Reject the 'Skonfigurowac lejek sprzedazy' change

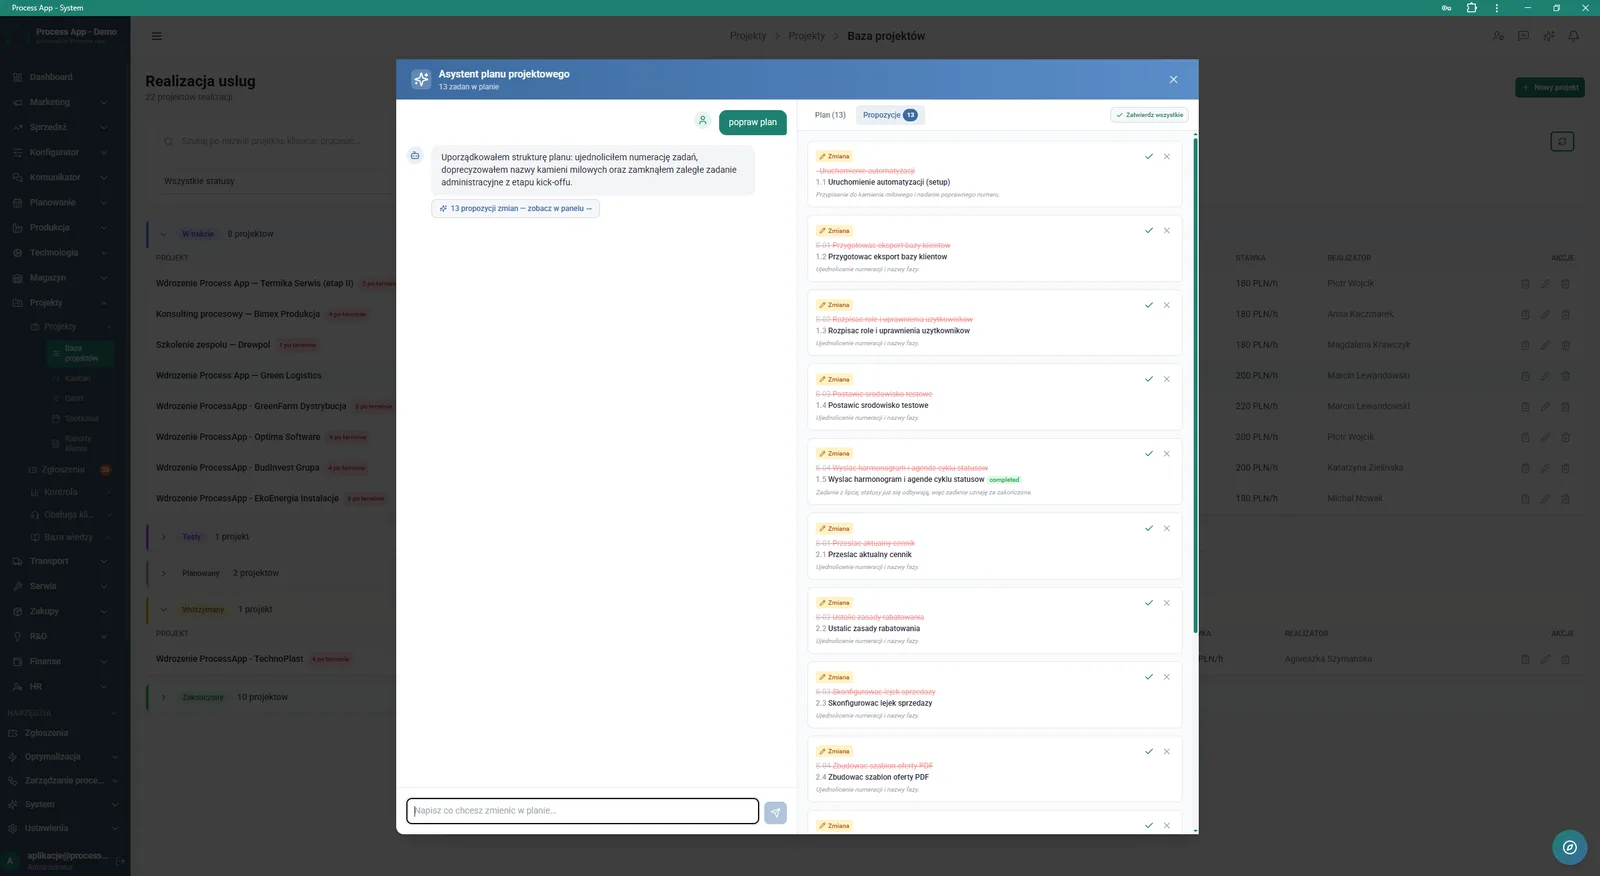coord(1167,677)
